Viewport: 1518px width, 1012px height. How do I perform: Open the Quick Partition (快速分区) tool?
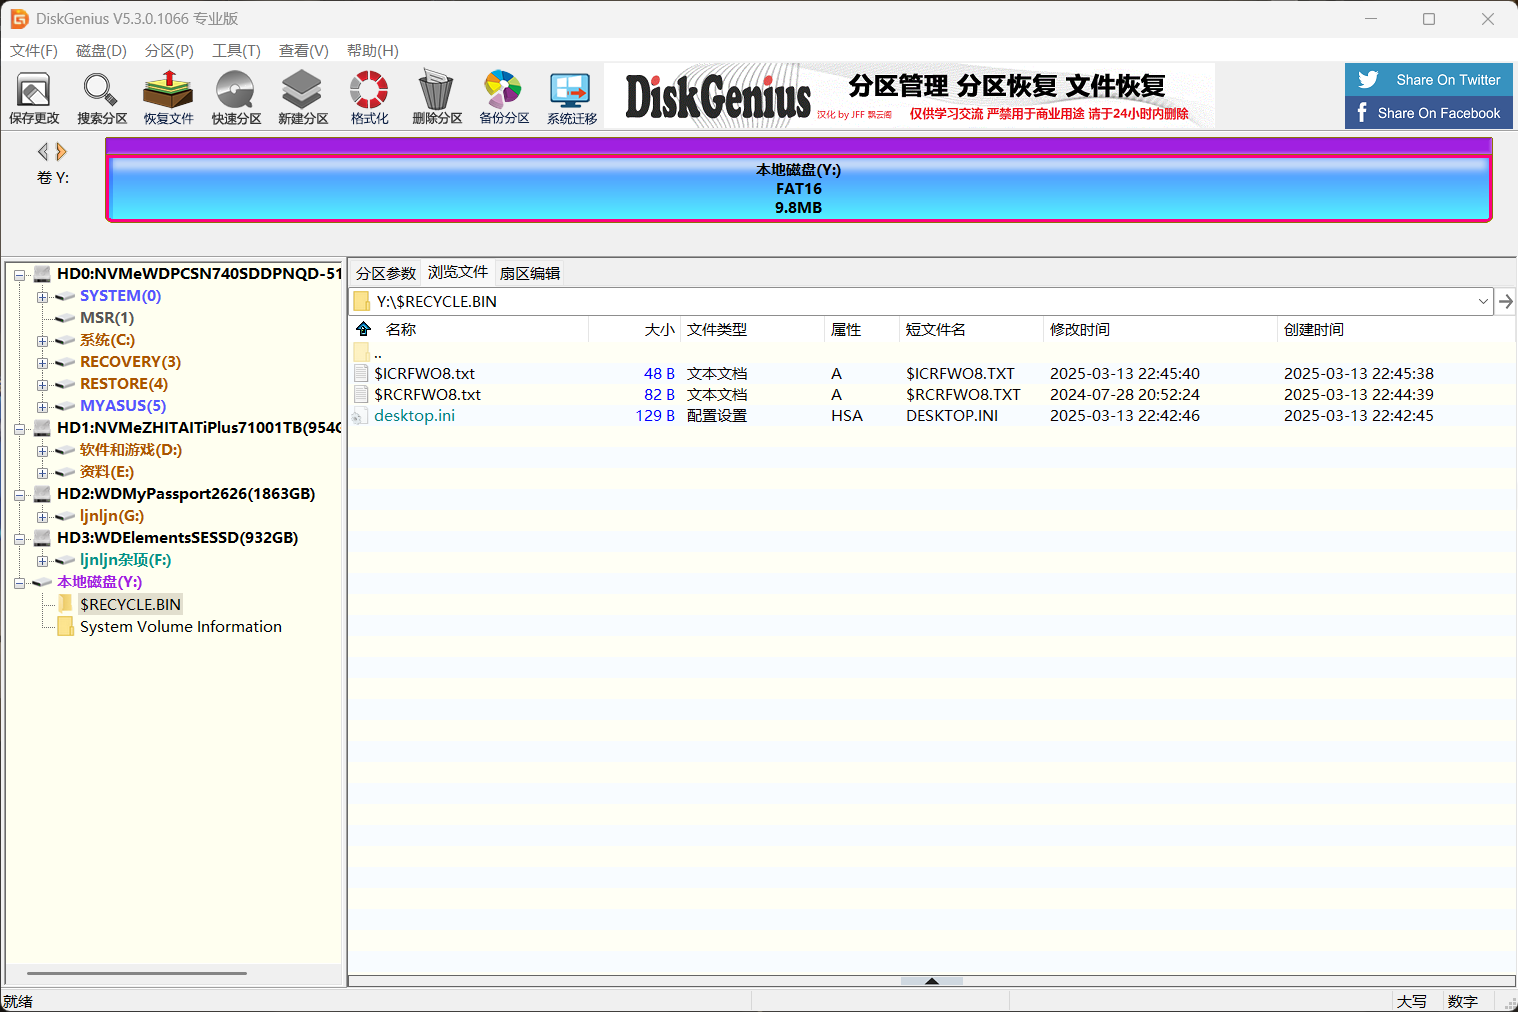click(x=236, y=97)
